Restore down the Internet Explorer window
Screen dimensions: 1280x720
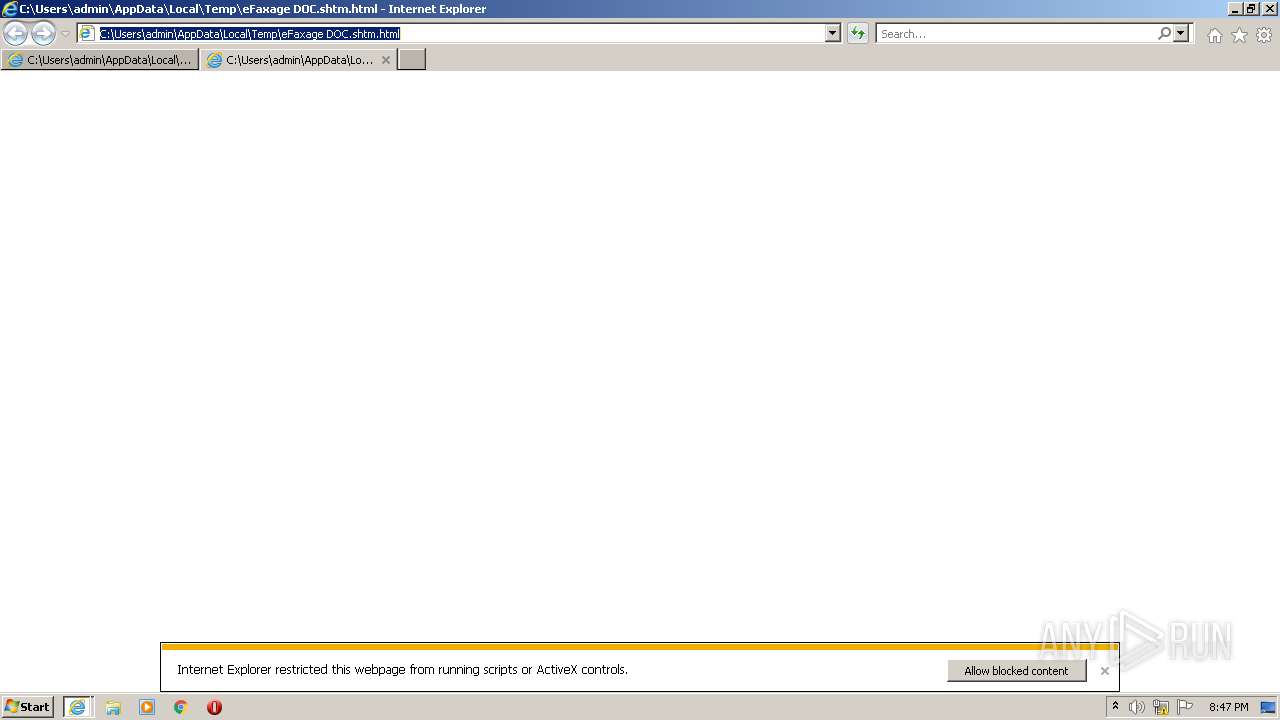[x=1251, y=8]
